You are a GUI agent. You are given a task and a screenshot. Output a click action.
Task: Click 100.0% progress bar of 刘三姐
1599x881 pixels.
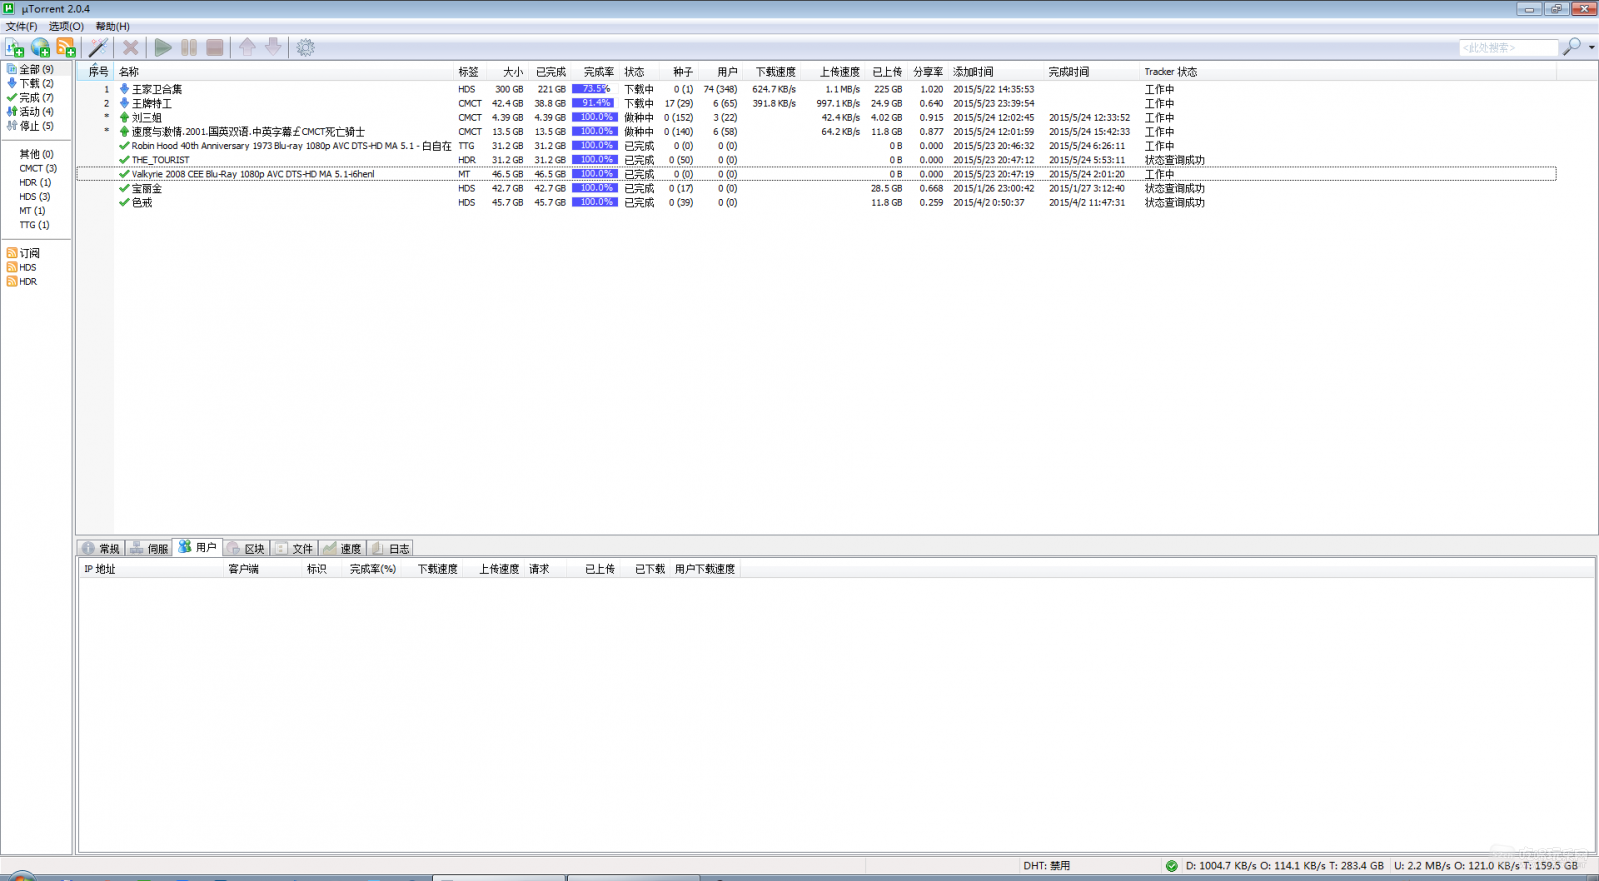point(594,117)
